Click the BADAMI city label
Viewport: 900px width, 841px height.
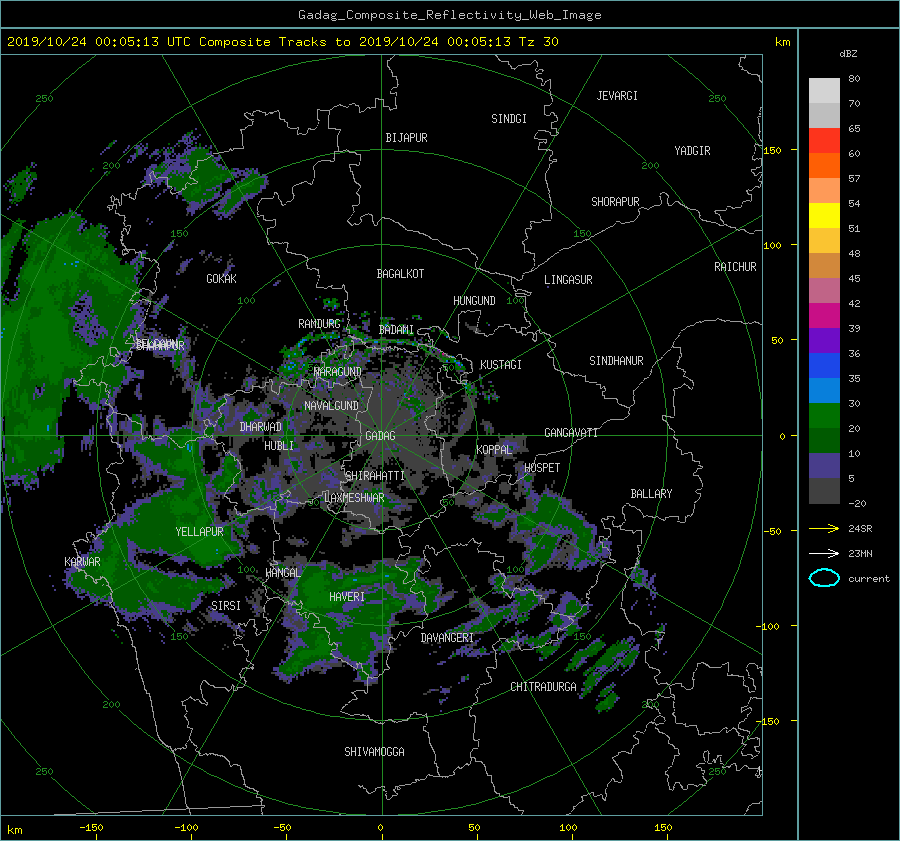[x=396, y=330]
